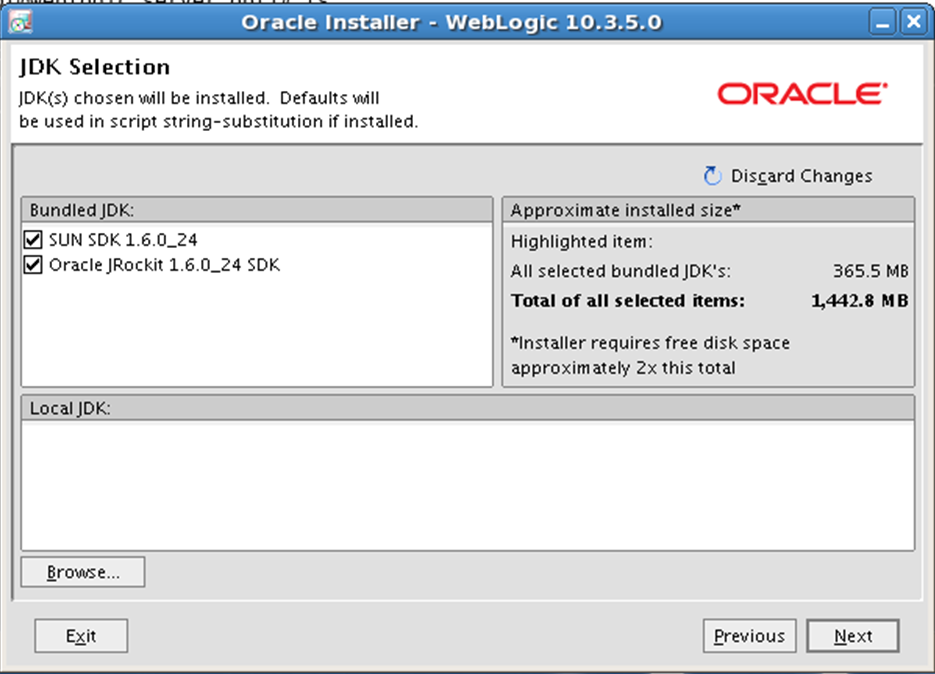Screen dimensions: 935x674
Task: Click the 365.5 MB bundled JDK size value
Action: pyautogui.click(x=871, y=271)
